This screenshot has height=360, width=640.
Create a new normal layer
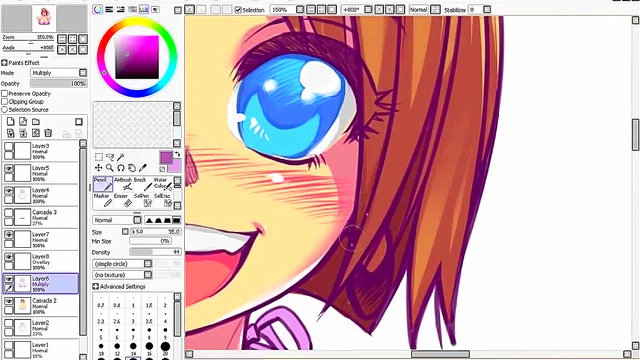point(11,122)
